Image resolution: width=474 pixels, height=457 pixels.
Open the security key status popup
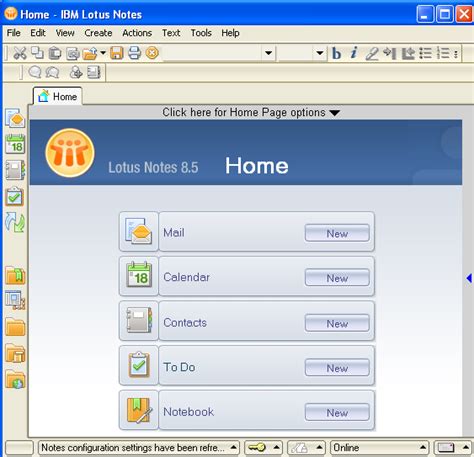click(x=263, y=447)
